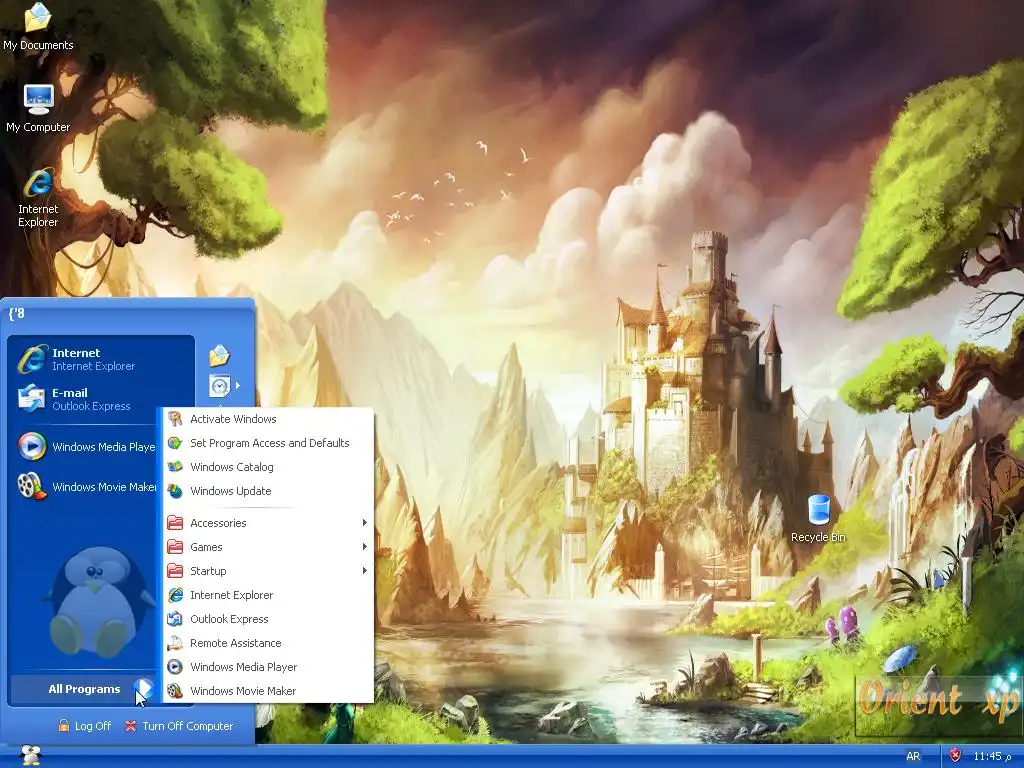Screen dimensions: 1024x768
Task: Click the Remote Assistance icon
Action: coord(175,643)
